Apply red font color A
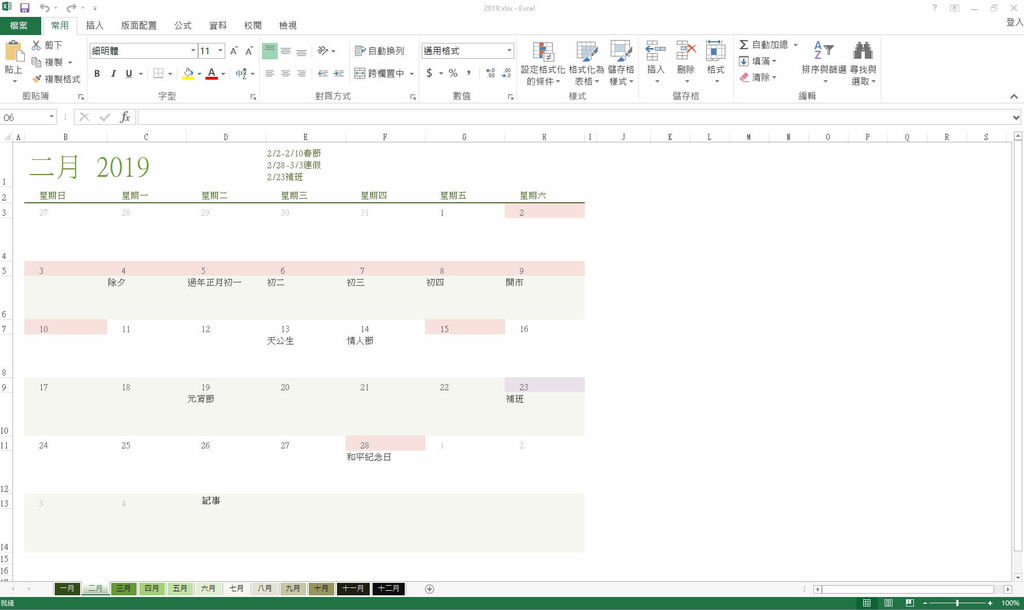 coord(212,73)
